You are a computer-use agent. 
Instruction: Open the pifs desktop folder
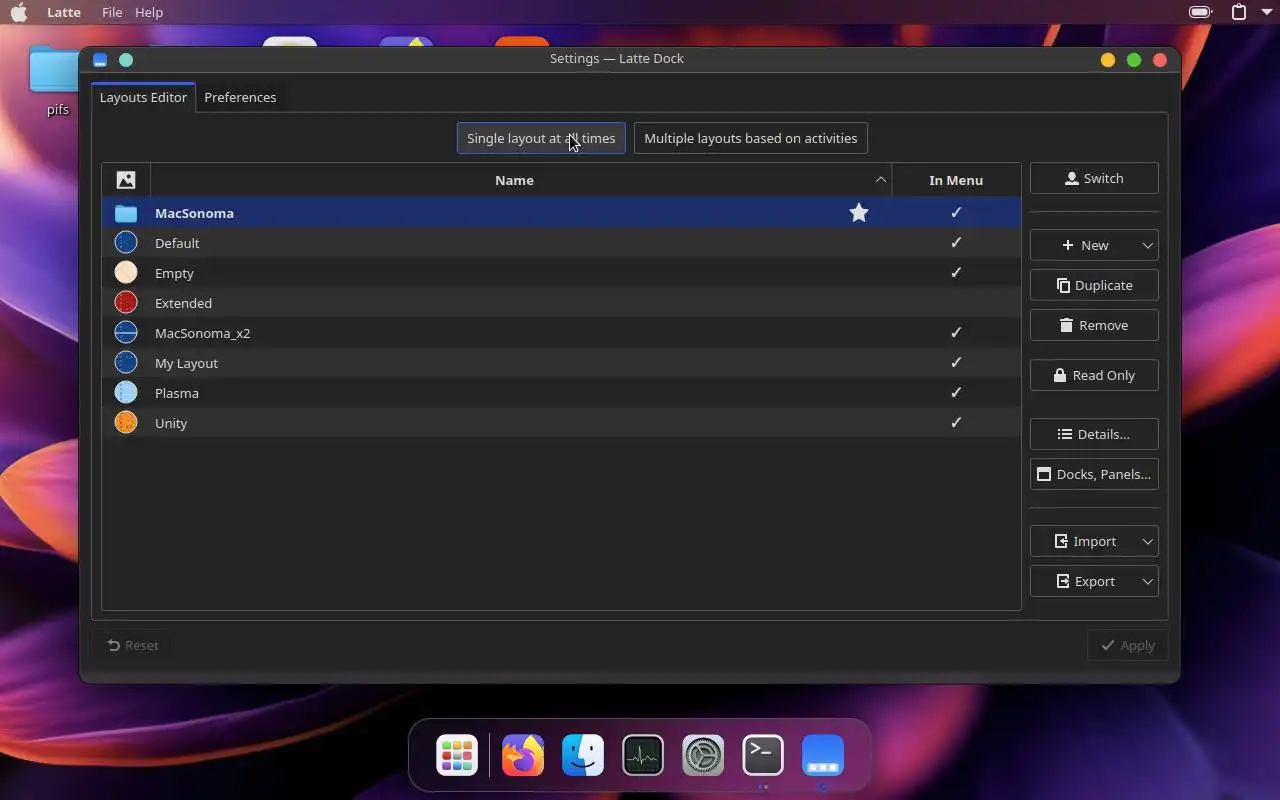click(57, 80)
